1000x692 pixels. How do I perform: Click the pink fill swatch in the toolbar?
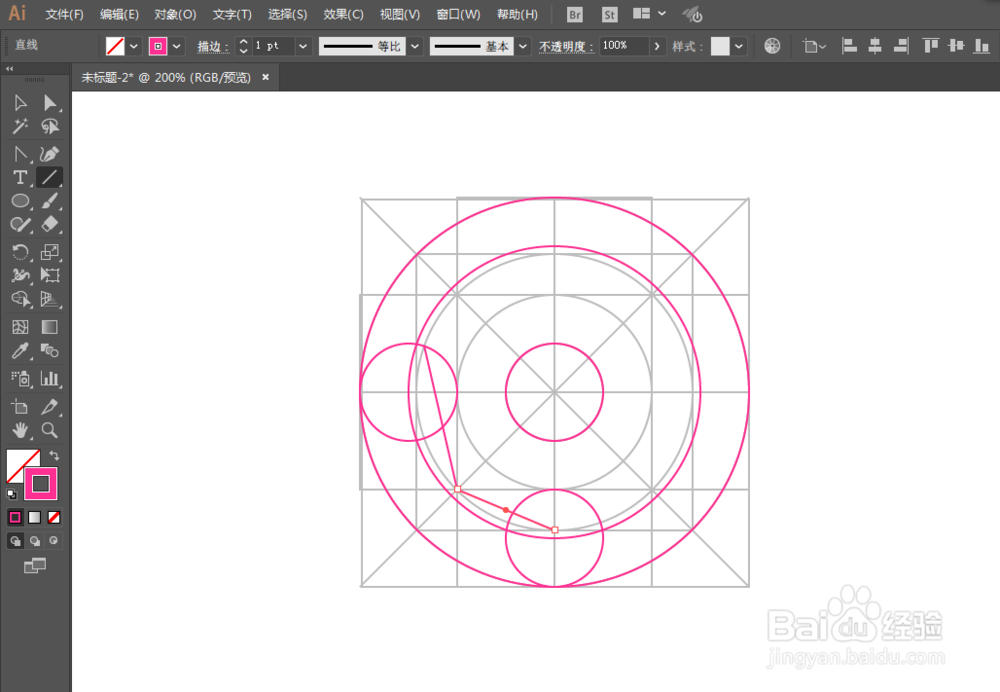[41, 484]
